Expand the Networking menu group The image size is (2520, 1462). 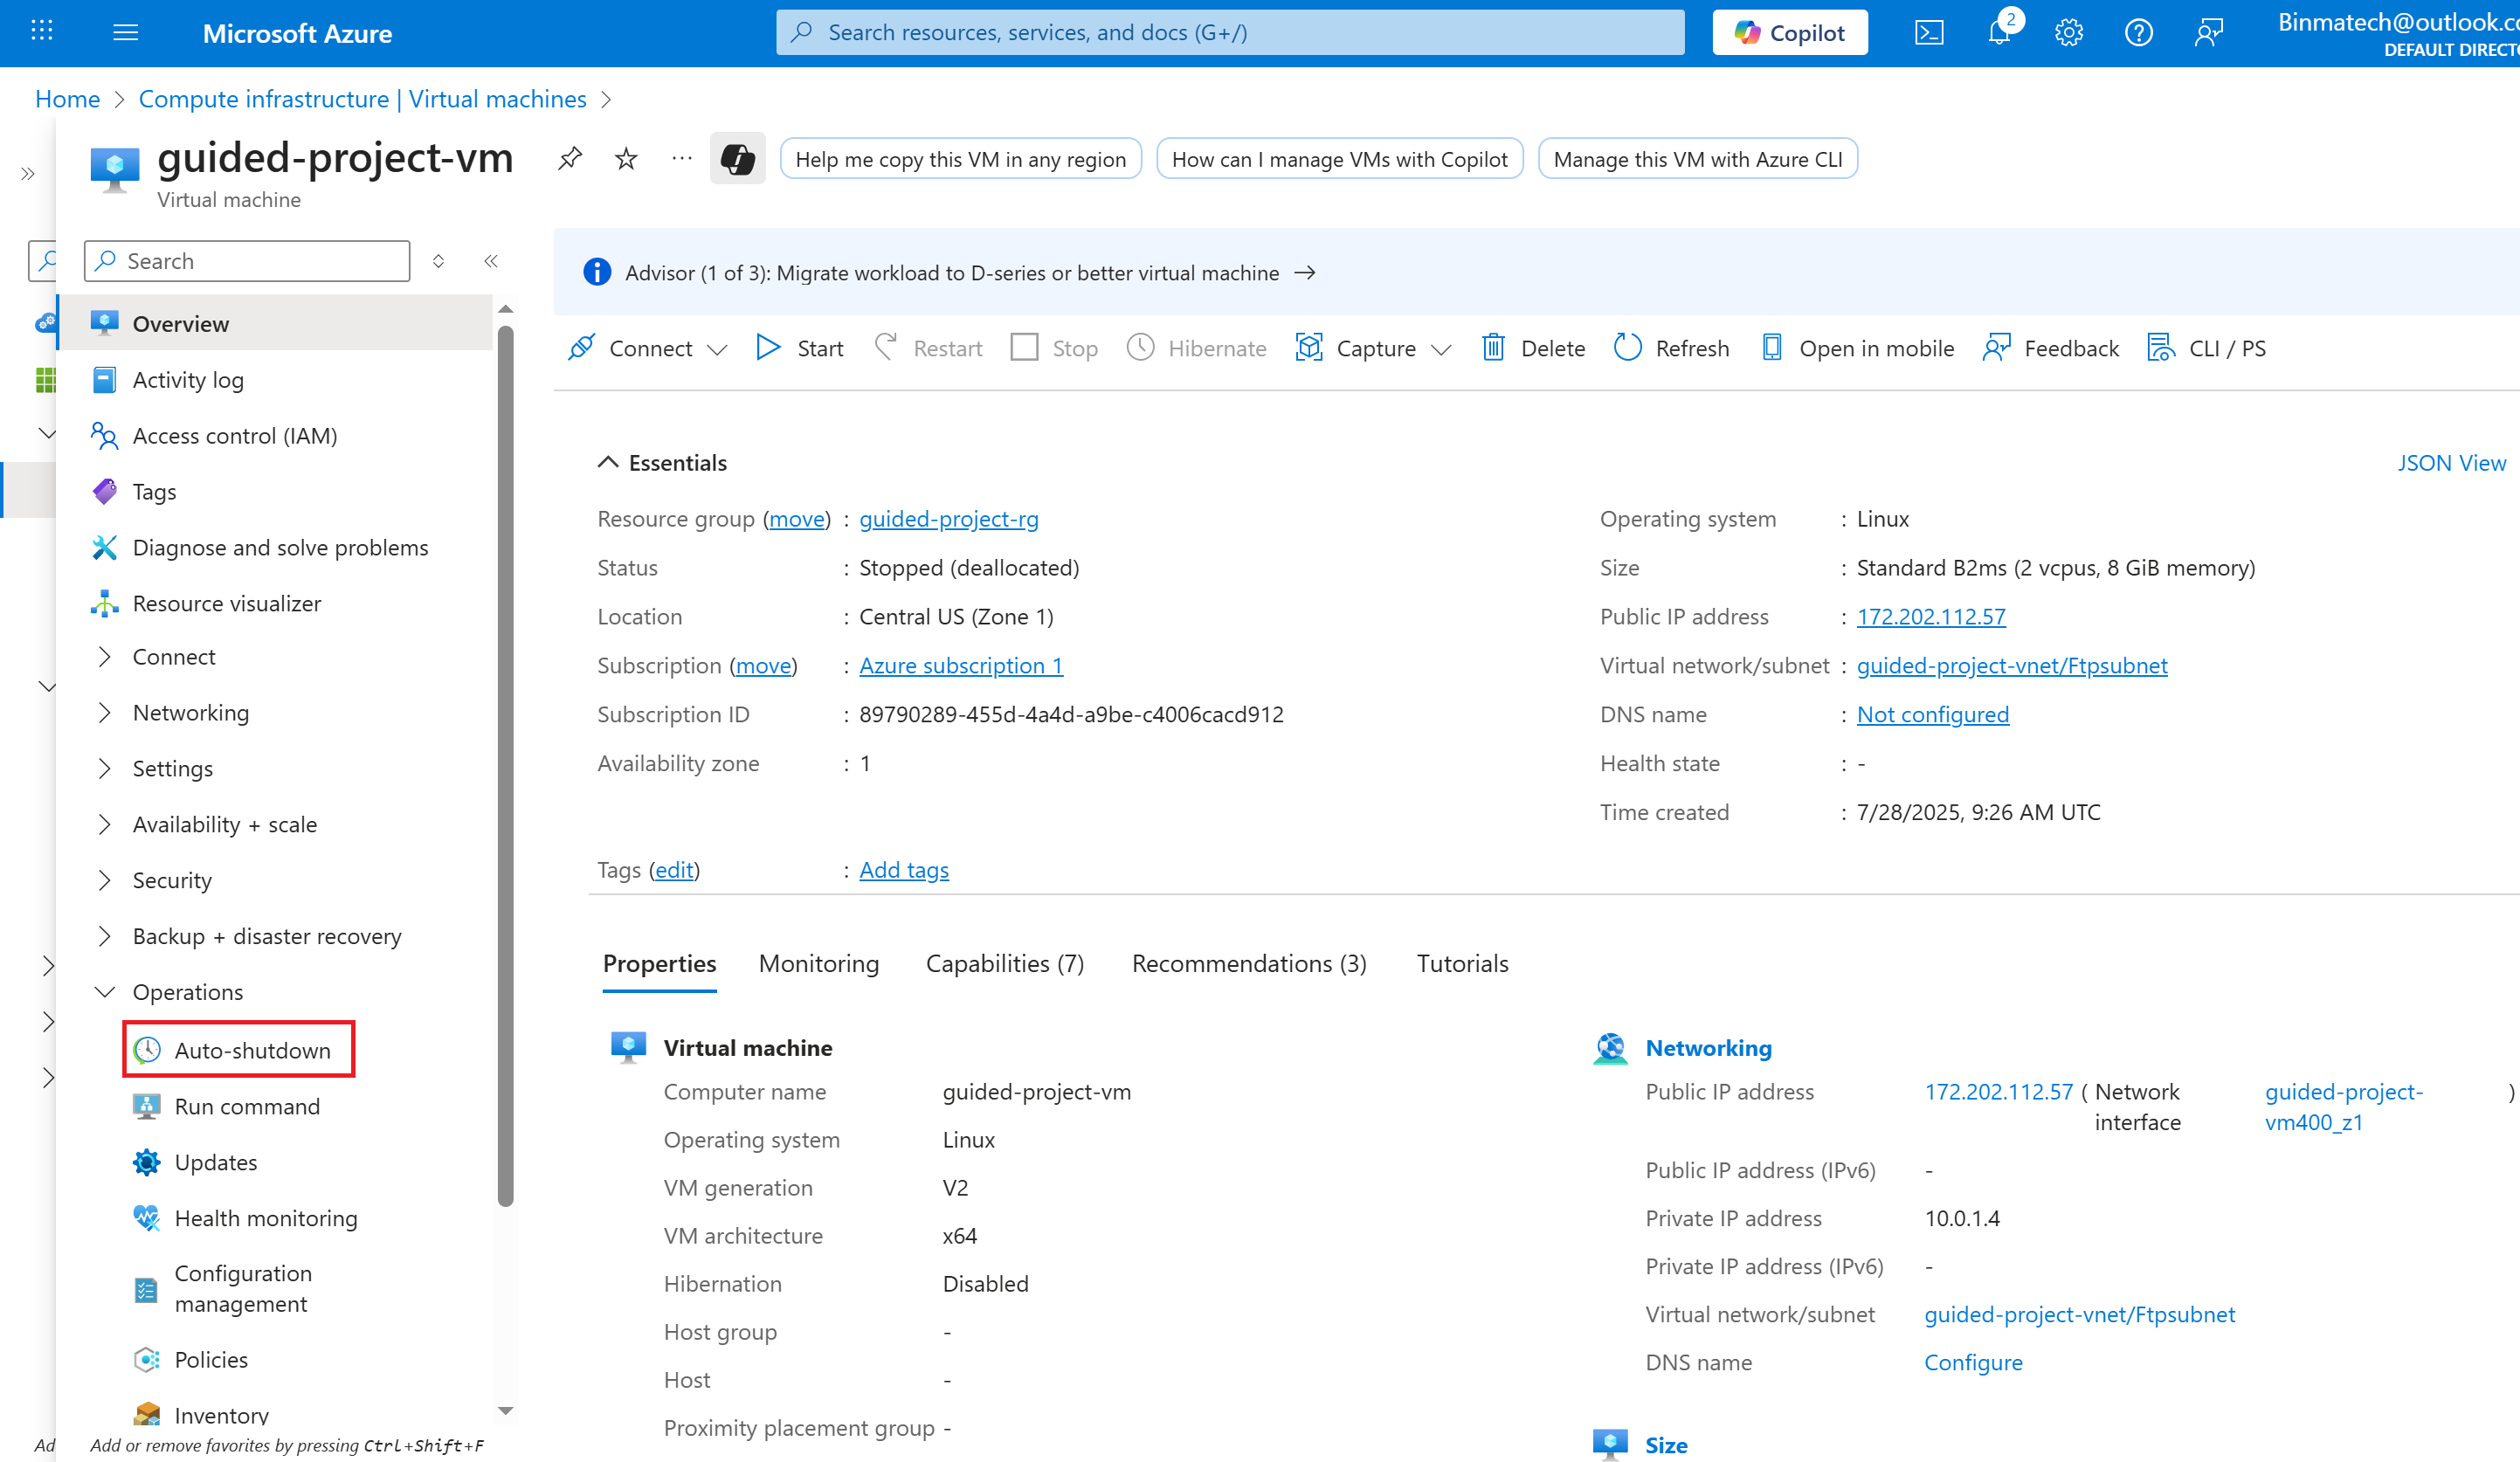(x=105, y=713)
